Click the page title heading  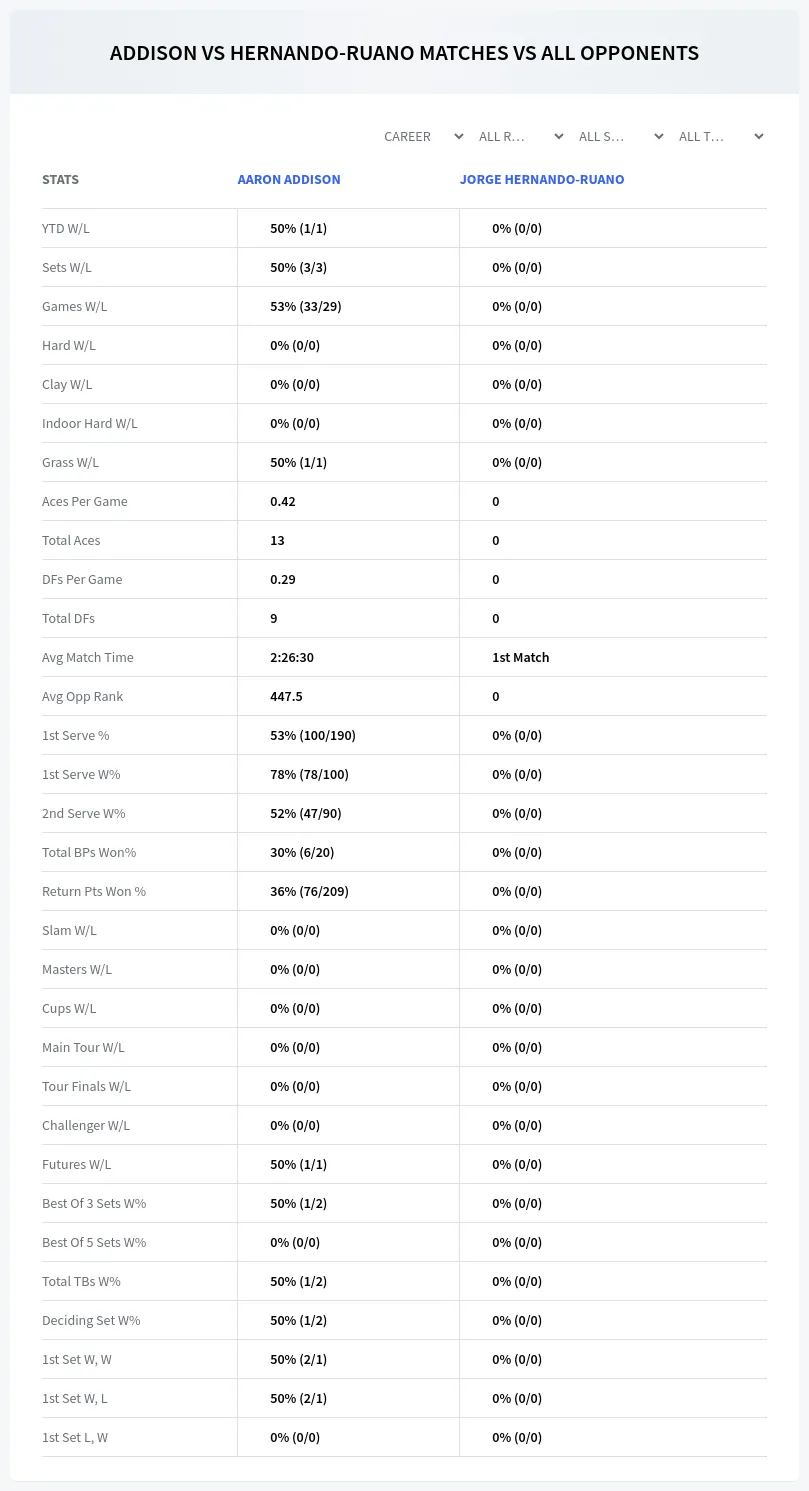coord(404,53)
